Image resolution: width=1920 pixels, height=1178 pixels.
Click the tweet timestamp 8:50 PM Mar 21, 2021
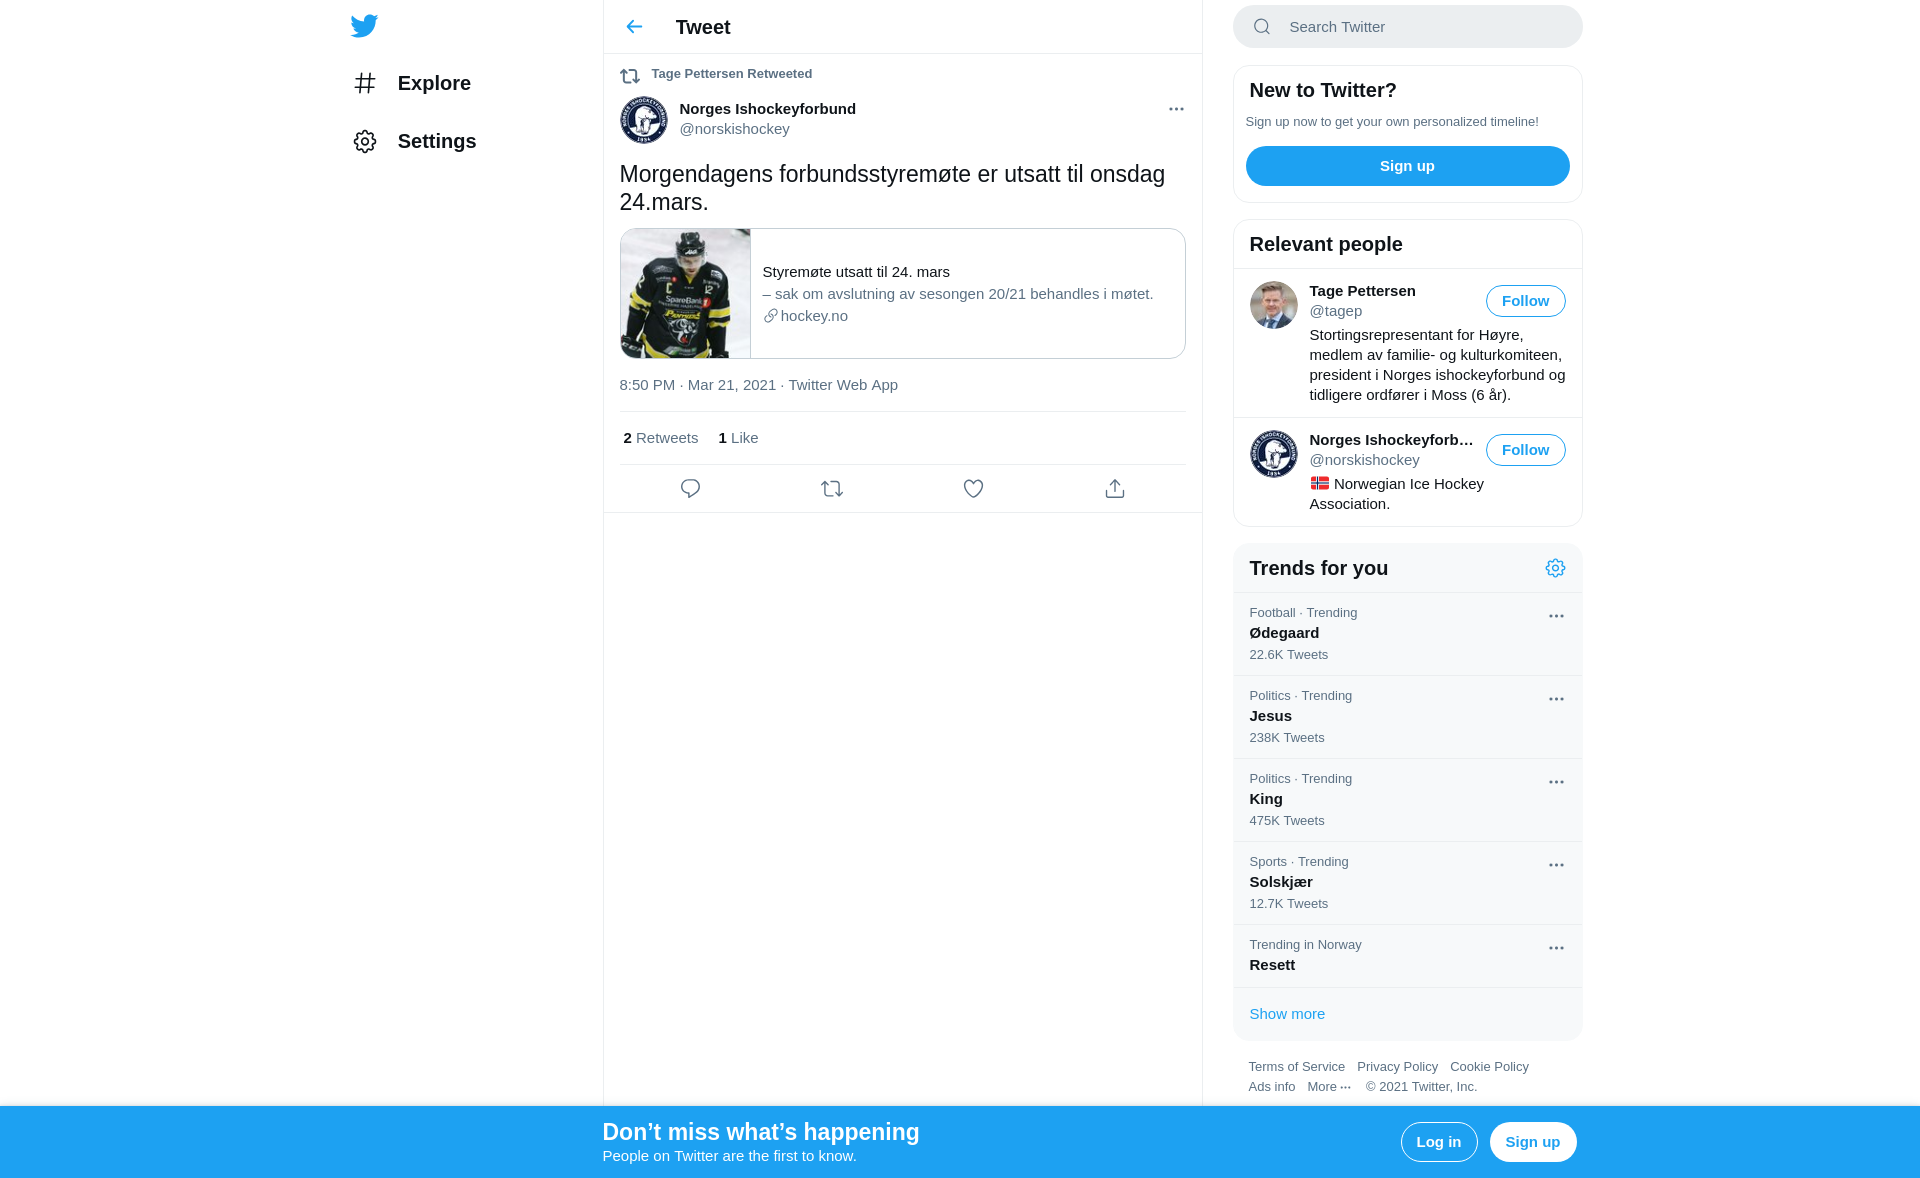pyautogui.click(x=697, y=385)
